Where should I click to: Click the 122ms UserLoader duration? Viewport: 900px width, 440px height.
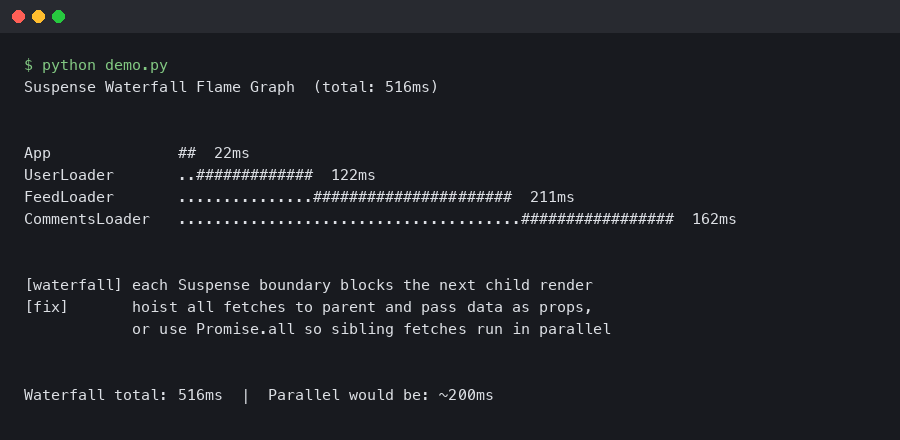(353, 175)
